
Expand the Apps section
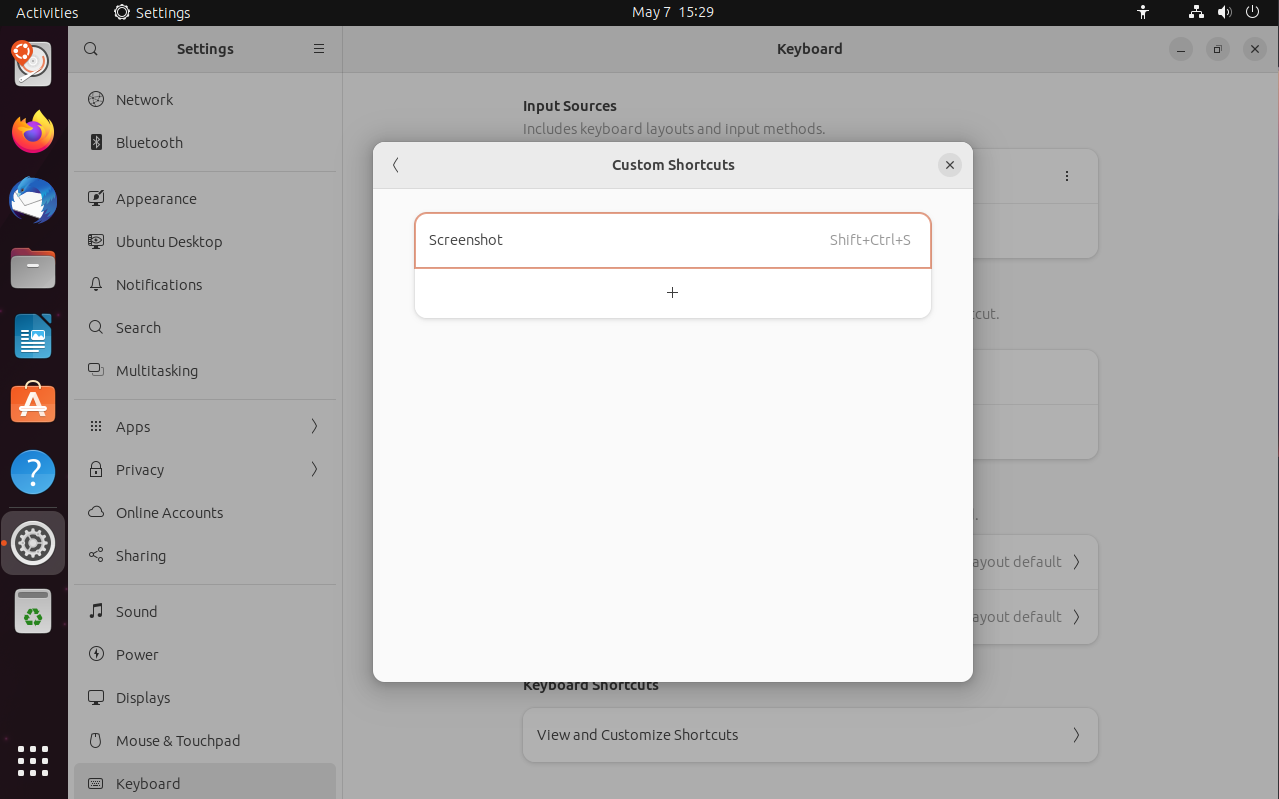(205, 427)
